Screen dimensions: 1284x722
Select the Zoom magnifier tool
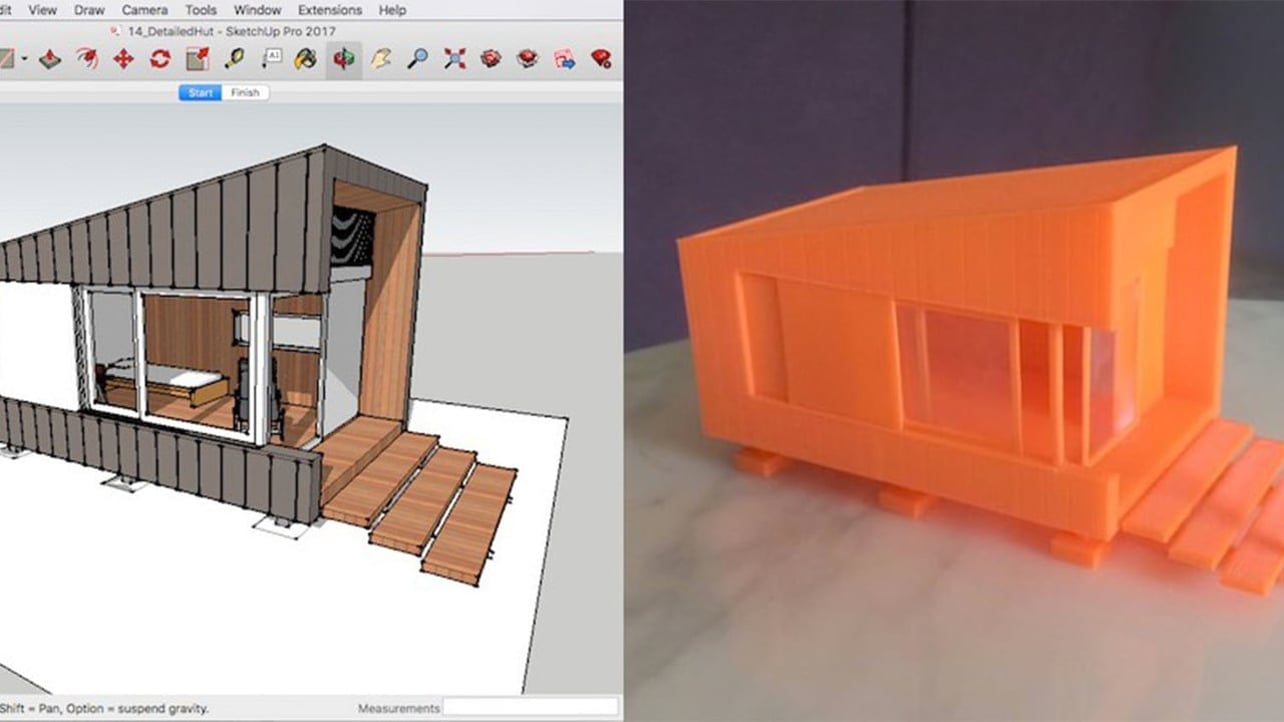coord(418,59)
